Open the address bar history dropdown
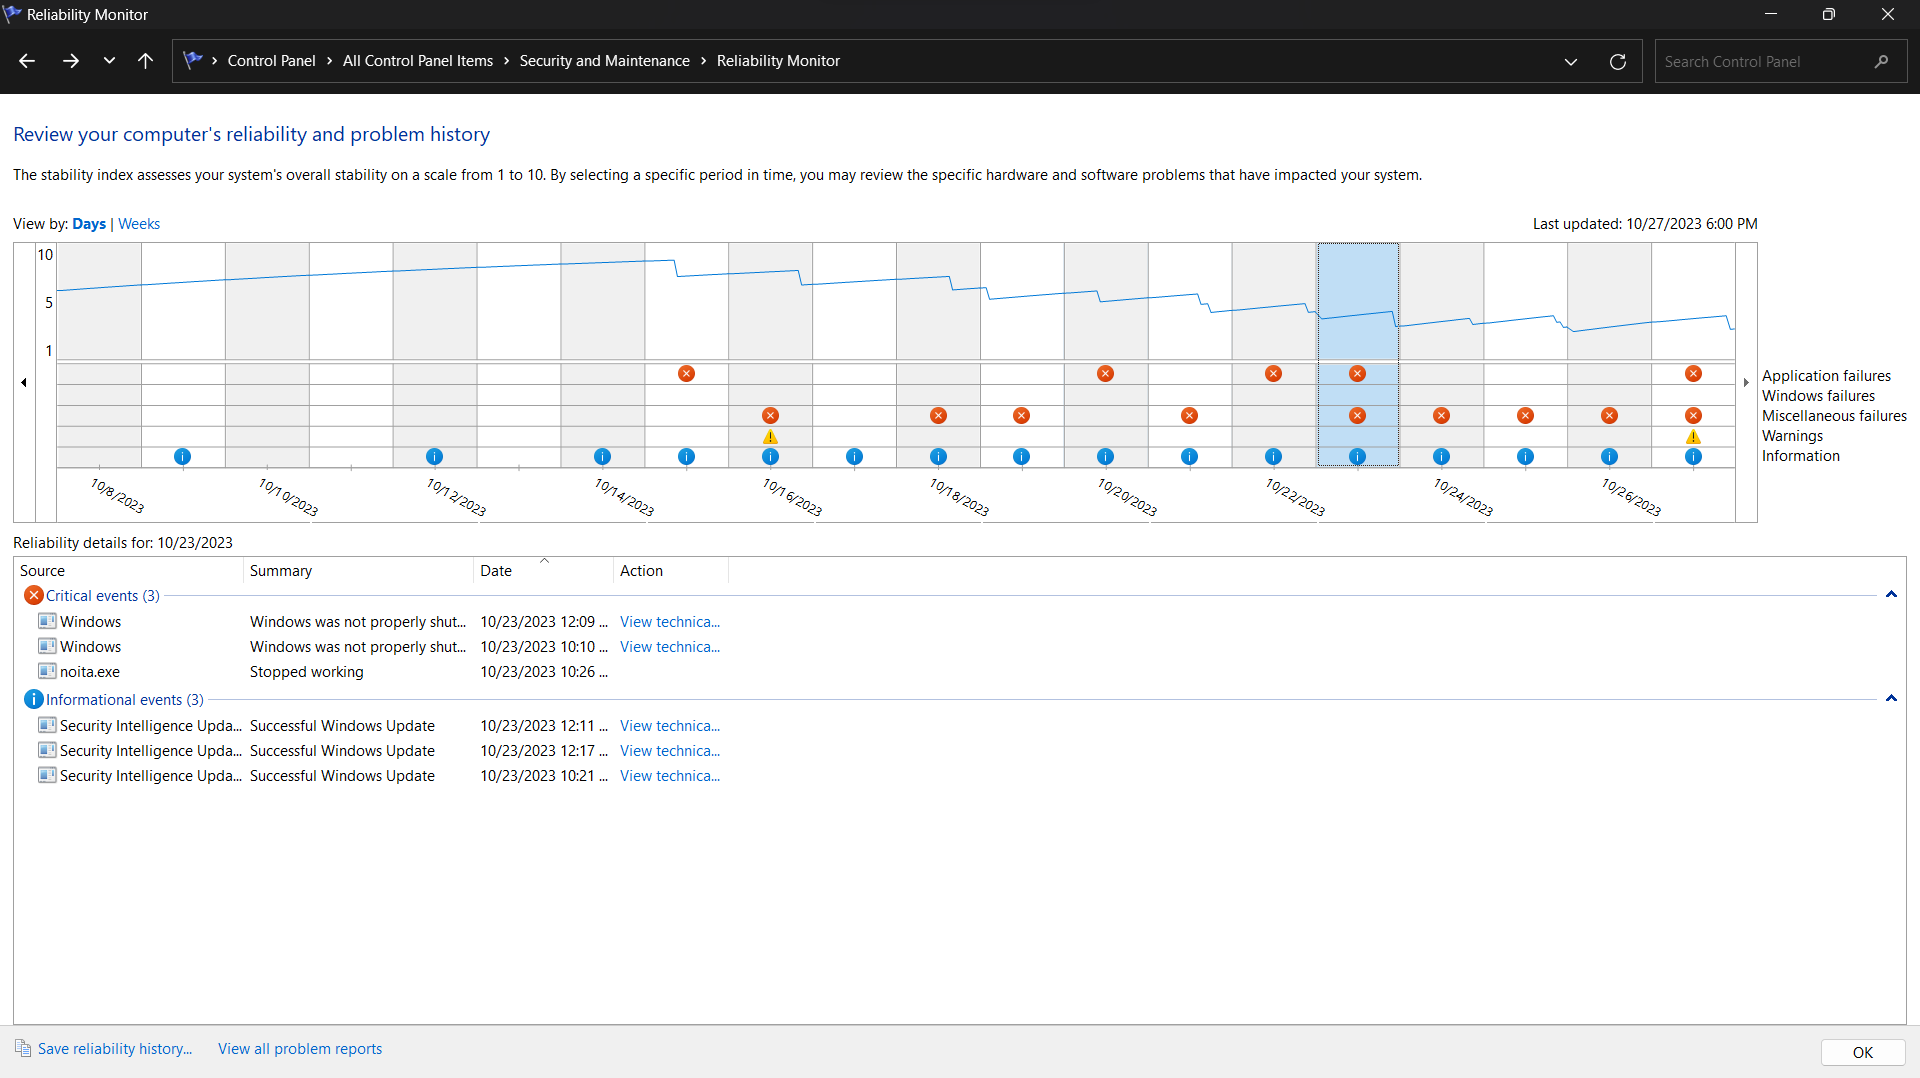 (x=1571, y=61)
